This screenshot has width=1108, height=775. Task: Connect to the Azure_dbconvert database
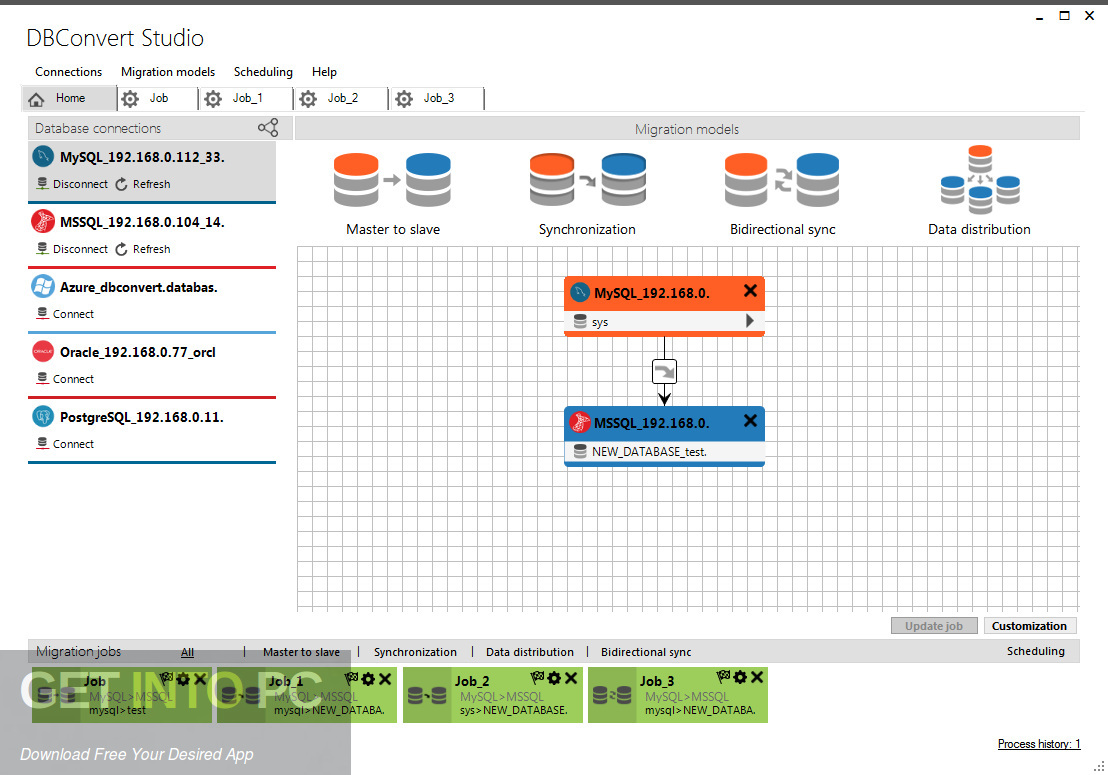coord(65,314)
